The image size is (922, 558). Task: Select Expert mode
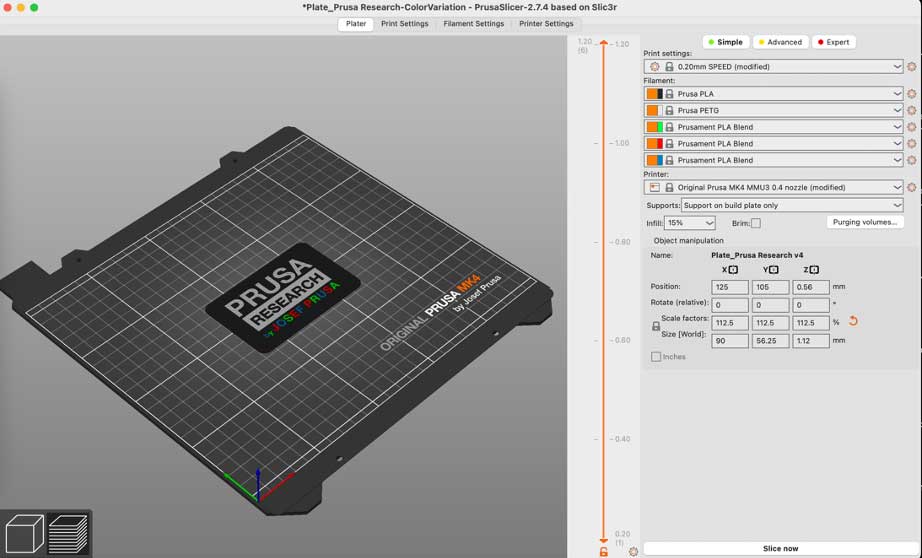pos(834,42)
